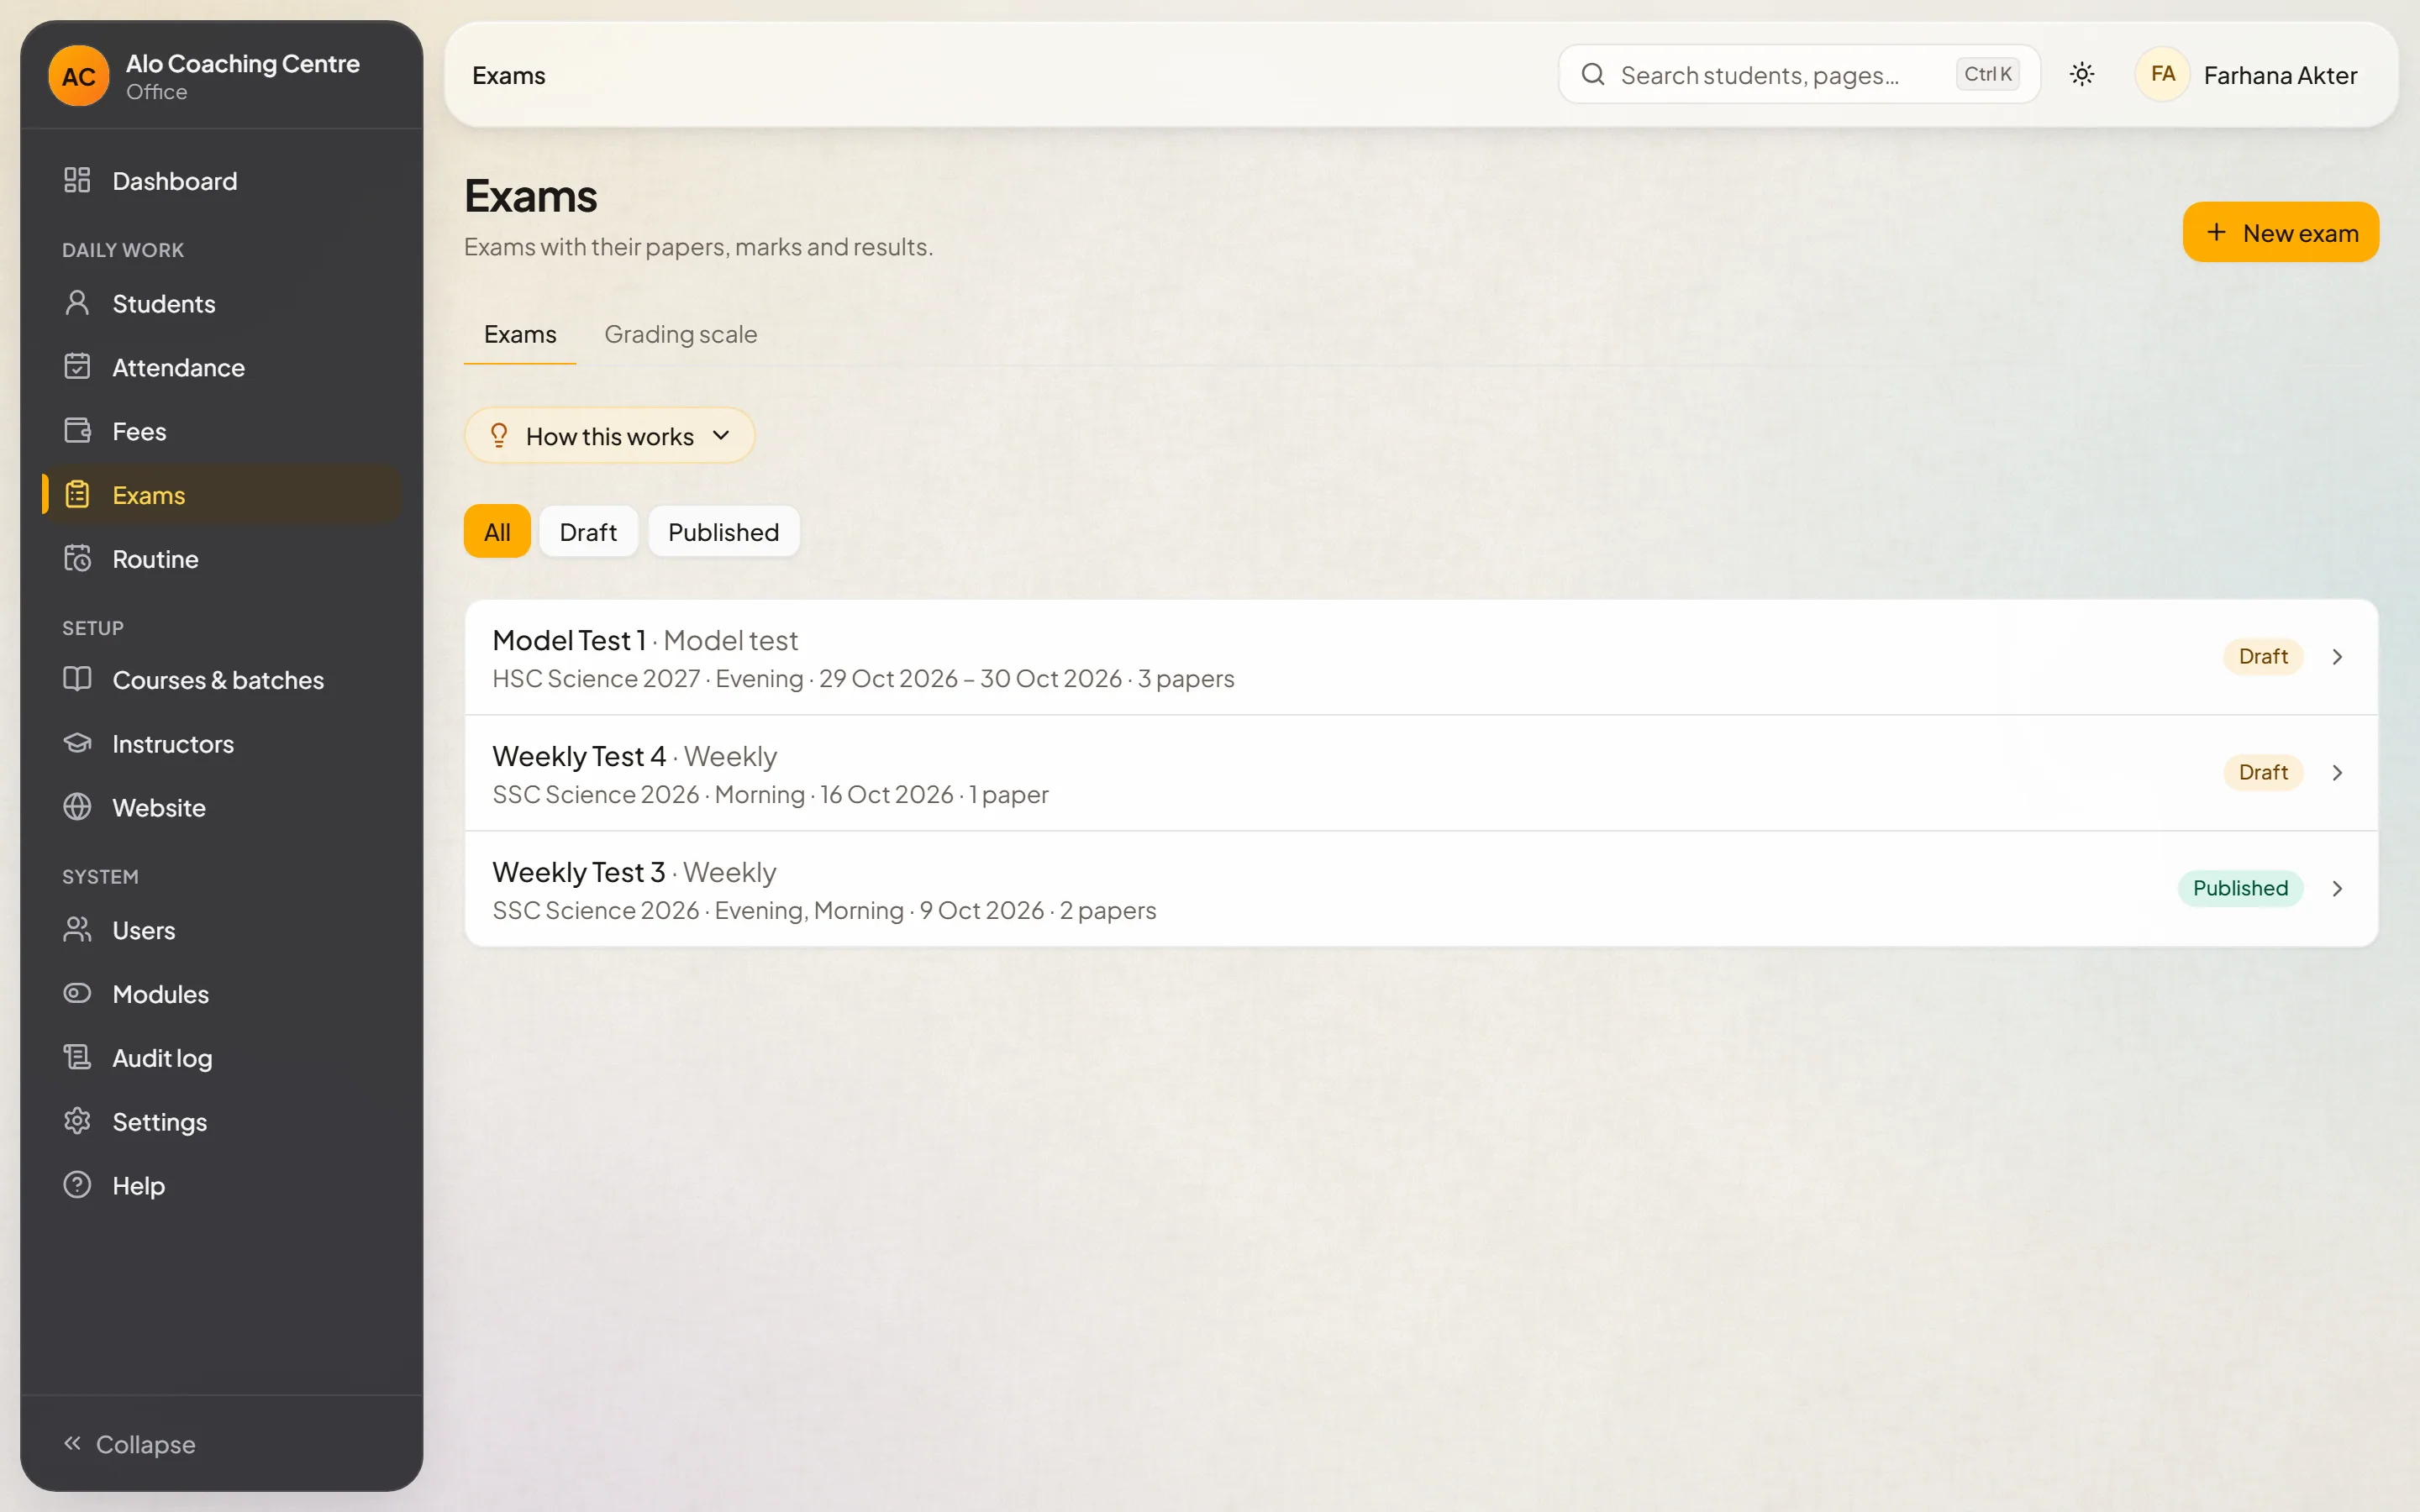Click the search magnifier icon

click(x=1593, y=74)
